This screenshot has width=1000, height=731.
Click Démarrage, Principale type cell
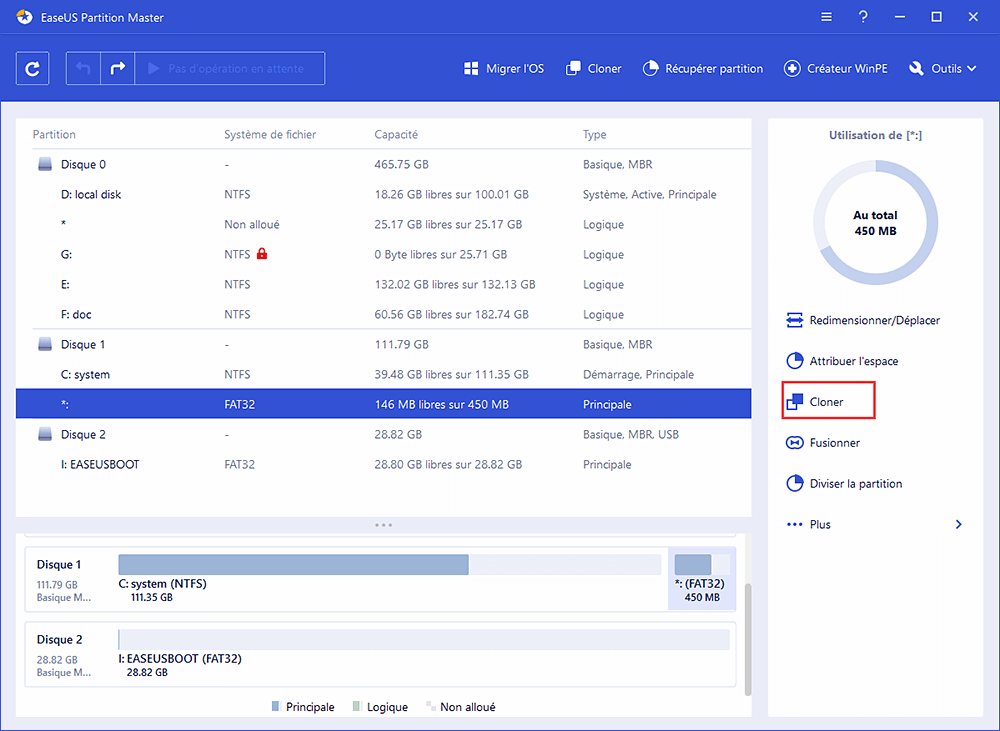[x=638, y=374]
